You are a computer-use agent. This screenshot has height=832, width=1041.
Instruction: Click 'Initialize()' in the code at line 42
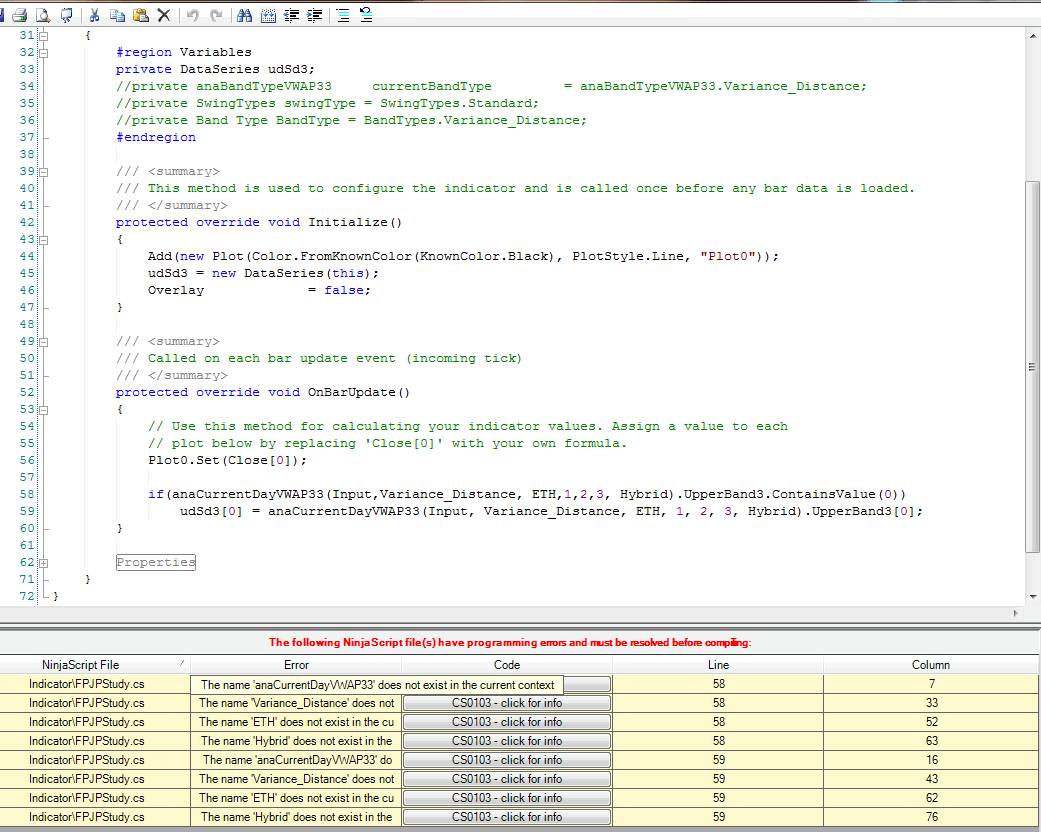click(x=355, y=222)
